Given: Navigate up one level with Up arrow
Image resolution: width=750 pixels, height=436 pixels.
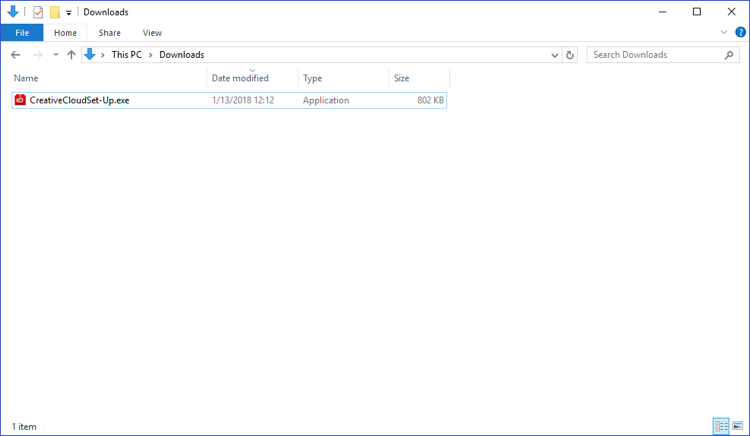Looking at the screenshot, I should [x=71, y=55].
